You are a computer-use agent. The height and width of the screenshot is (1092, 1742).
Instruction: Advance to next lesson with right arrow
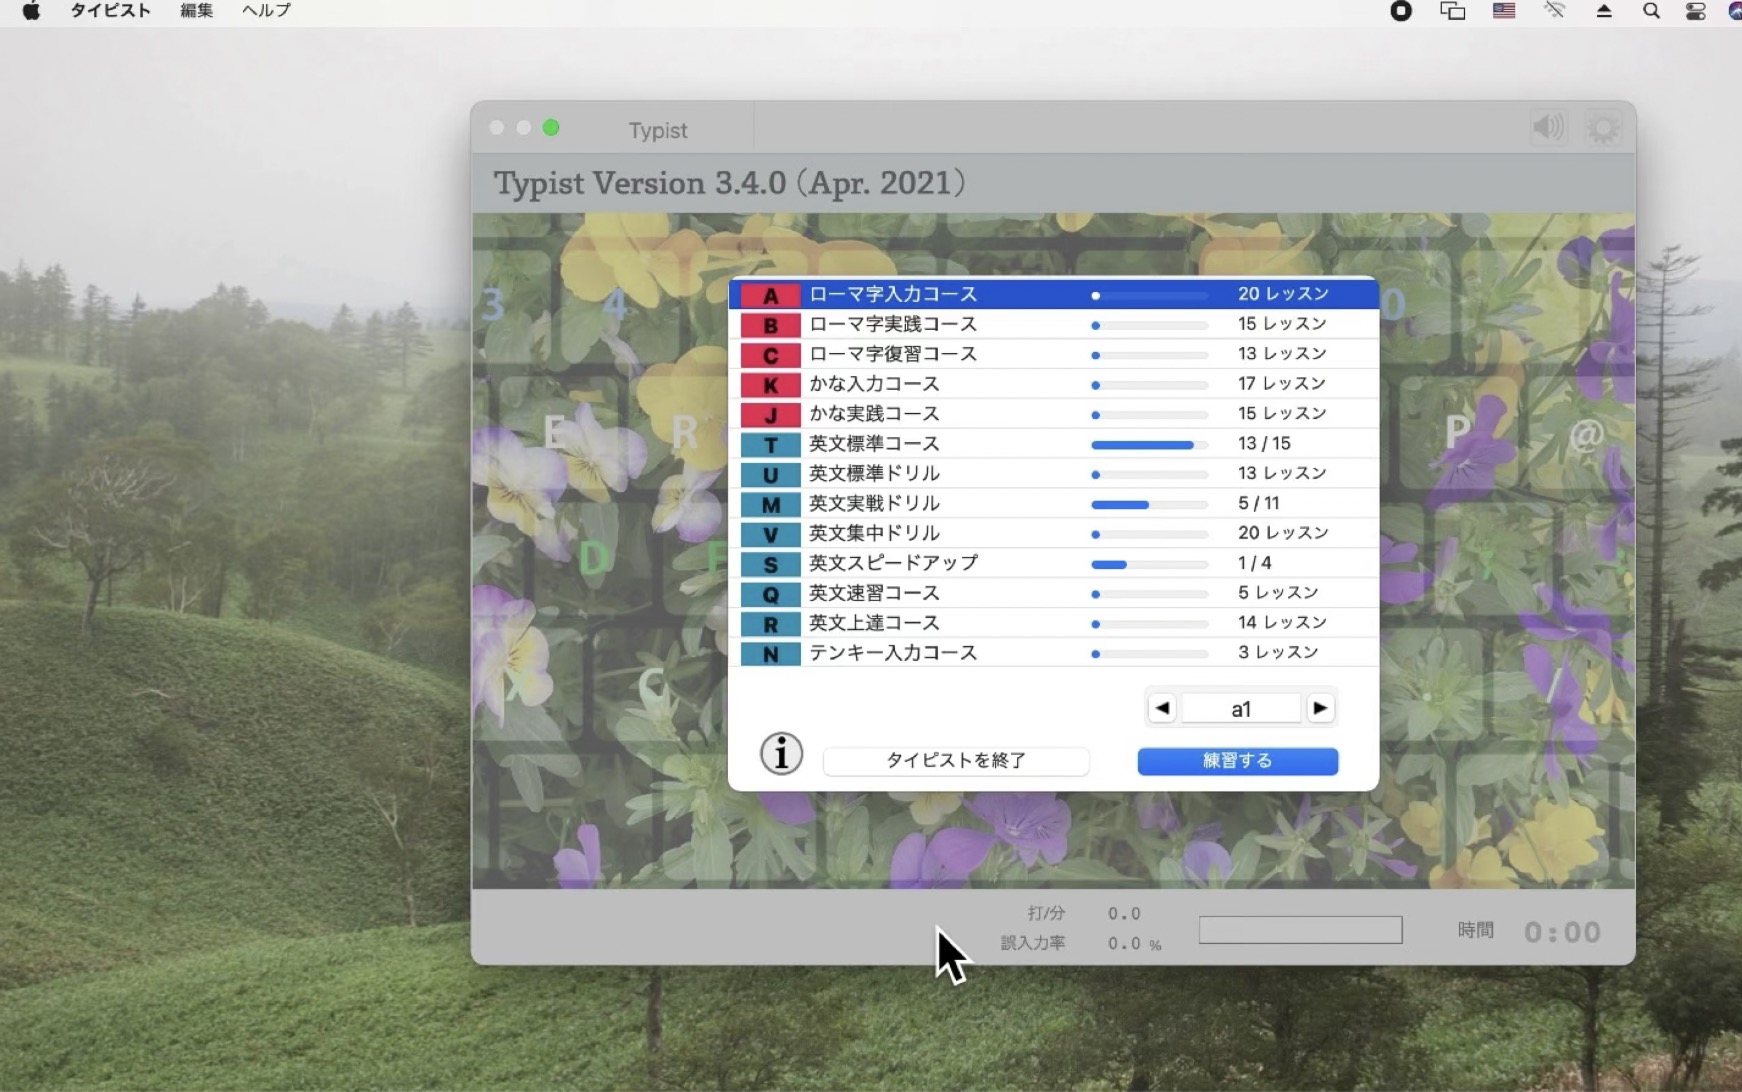[1320, 708]
